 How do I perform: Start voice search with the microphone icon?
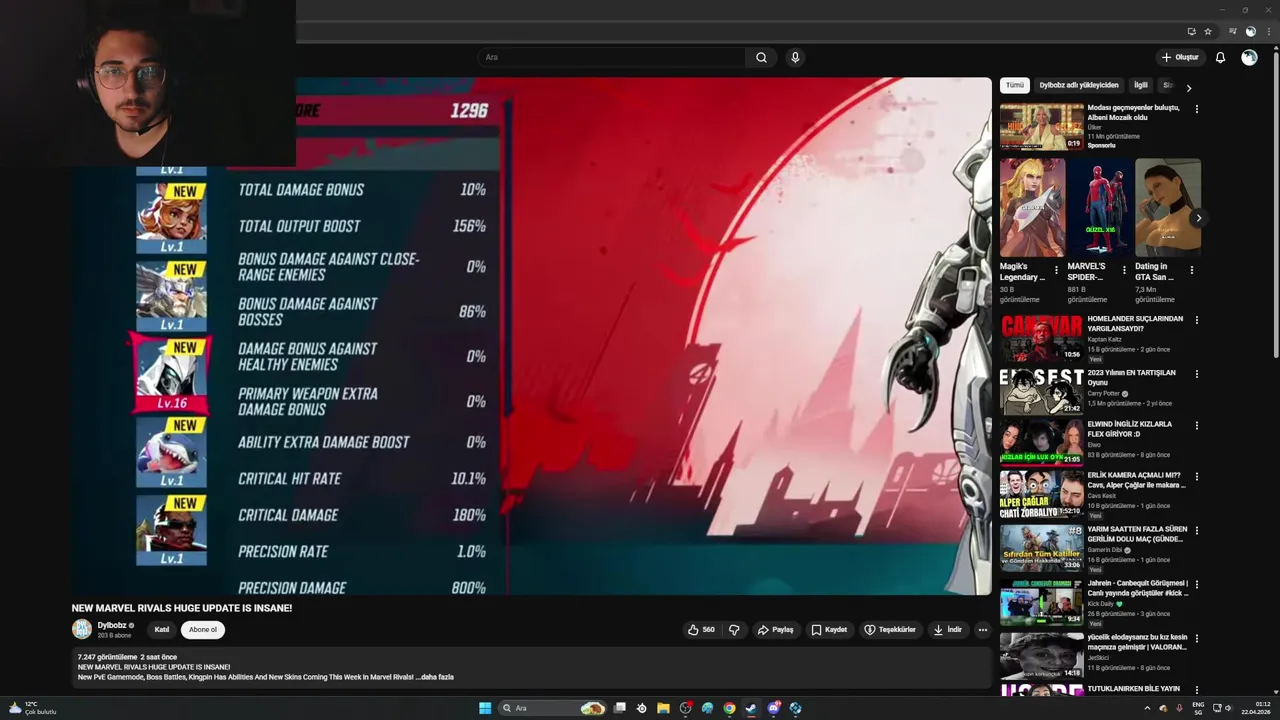(795, 57)
